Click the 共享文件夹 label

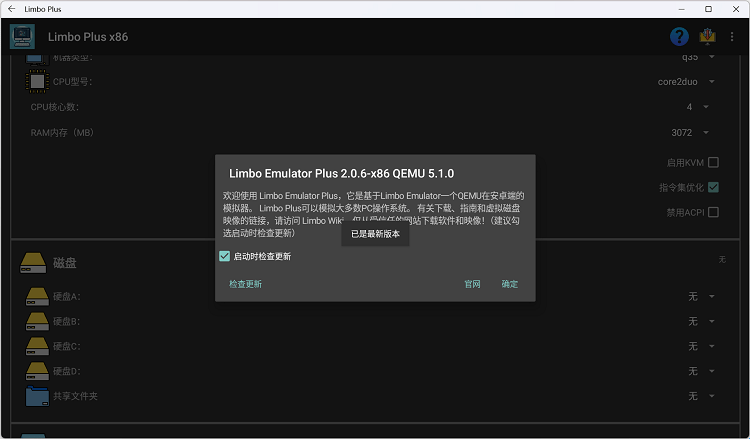(x=75, y=396)
